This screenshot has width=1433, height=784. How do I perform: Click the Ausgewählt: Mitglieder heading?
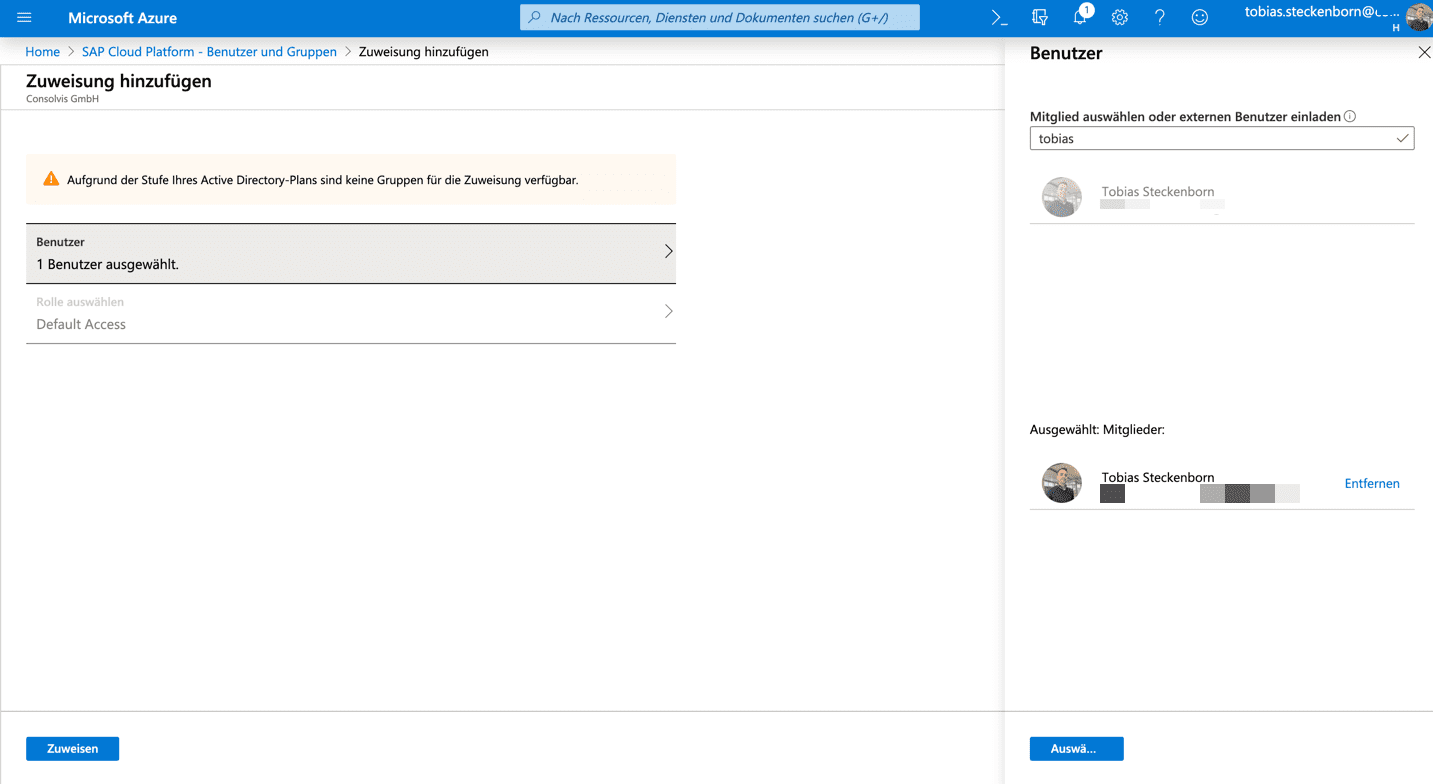[1097, 430]
